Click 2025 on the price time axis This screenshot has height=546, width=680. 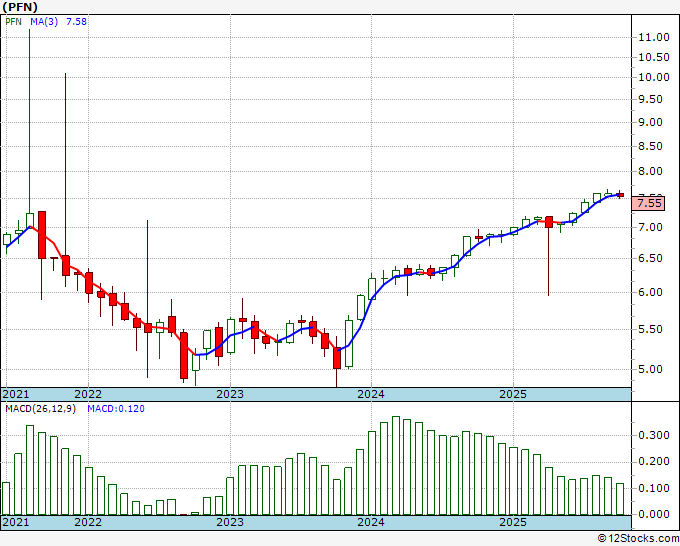[513, 394]
